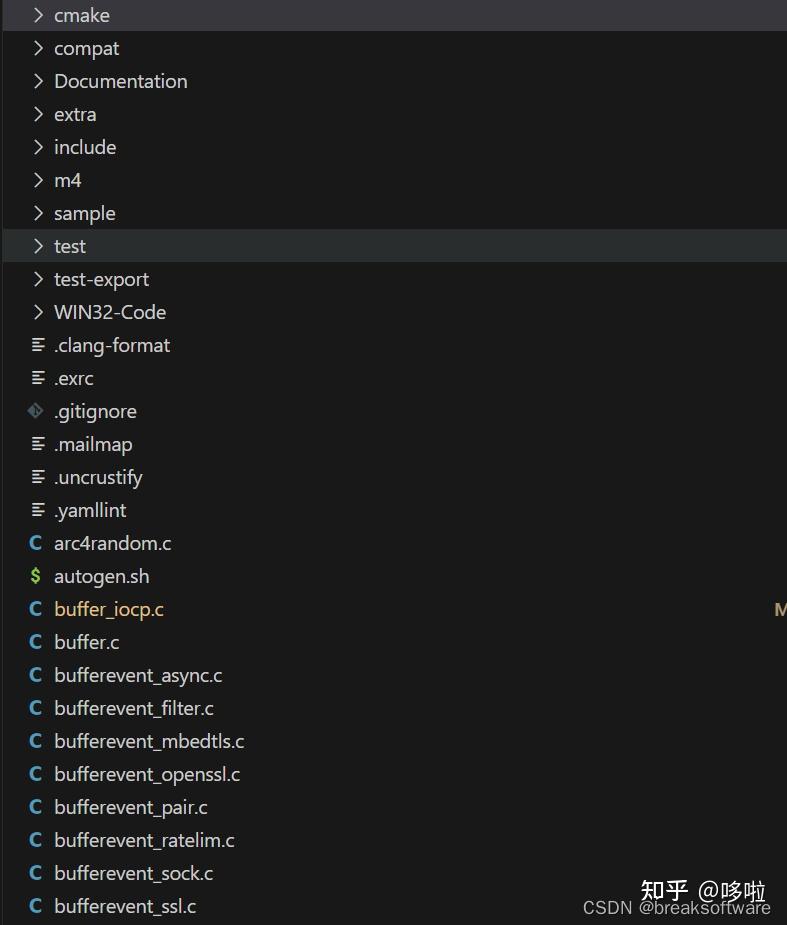787x925 pixels.
Task: Open bufferevent_ssl.c file name
Action: click(x=125, y=907)
